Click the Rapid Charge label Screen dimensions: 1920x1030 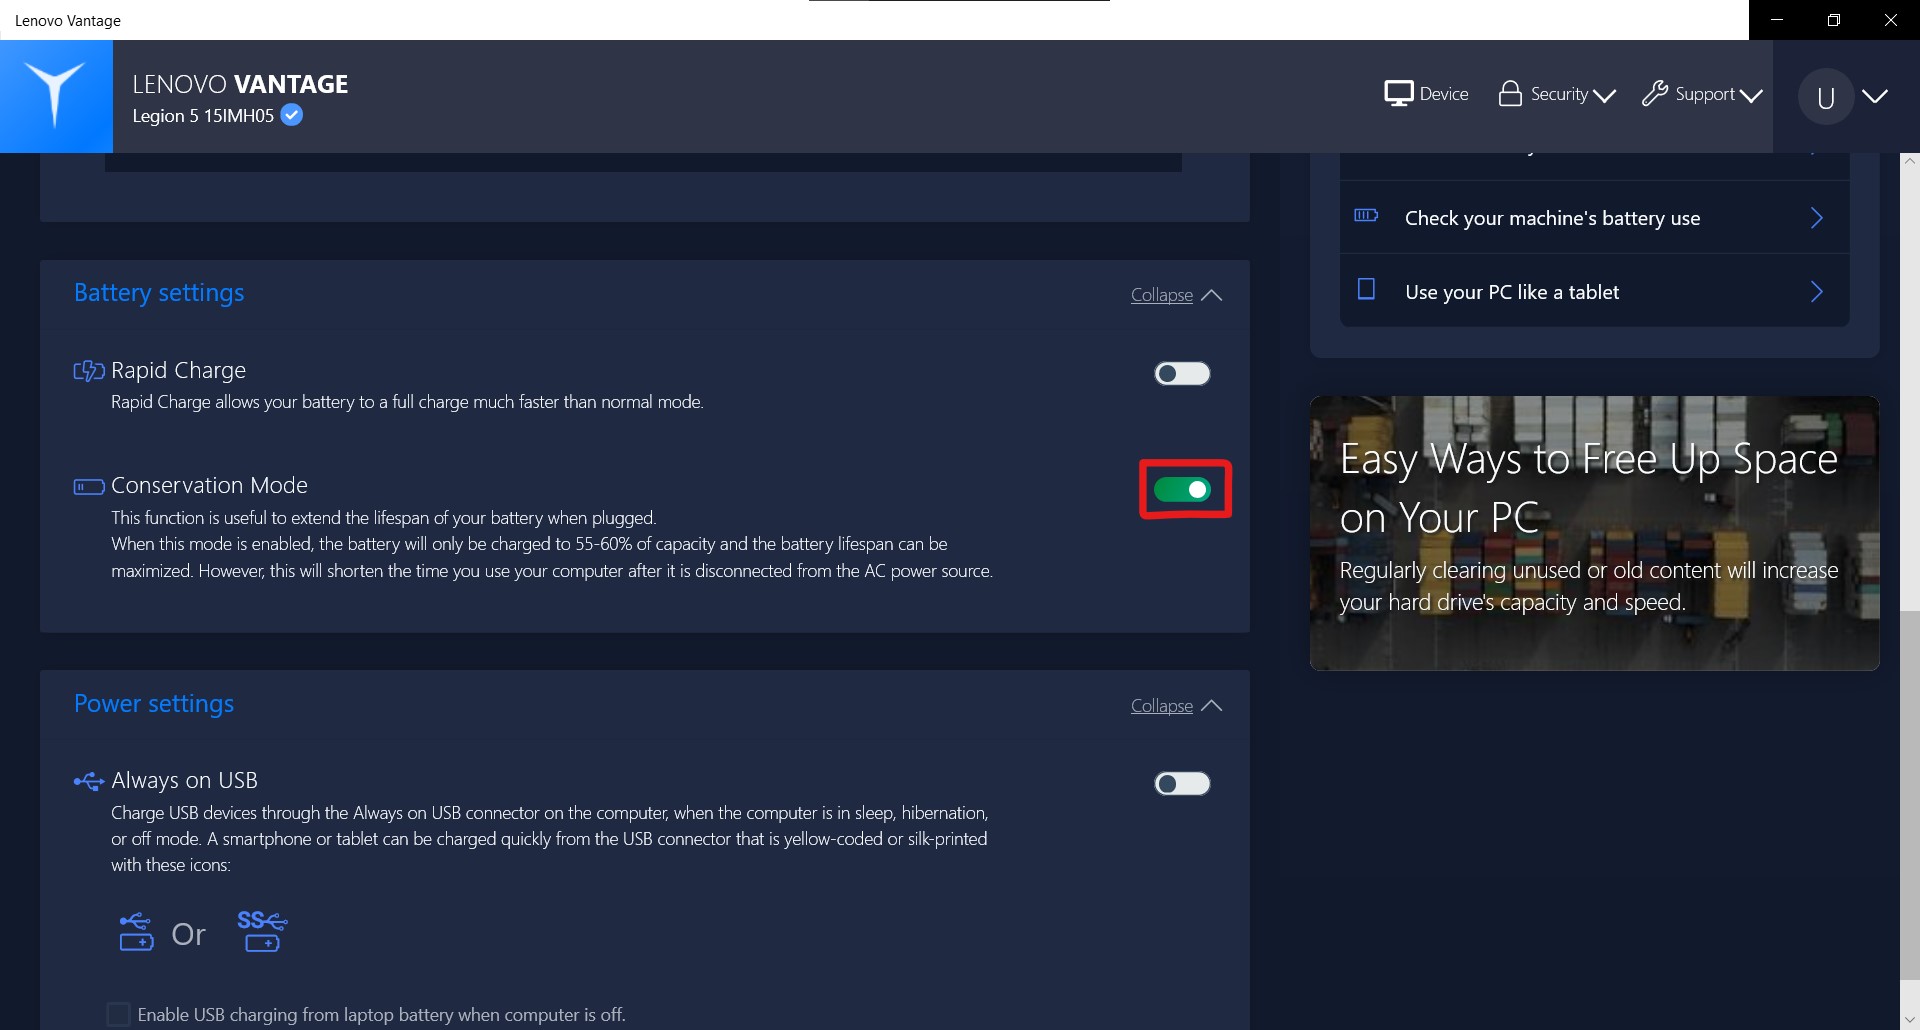pyautogui.click(x=178, y=370)
